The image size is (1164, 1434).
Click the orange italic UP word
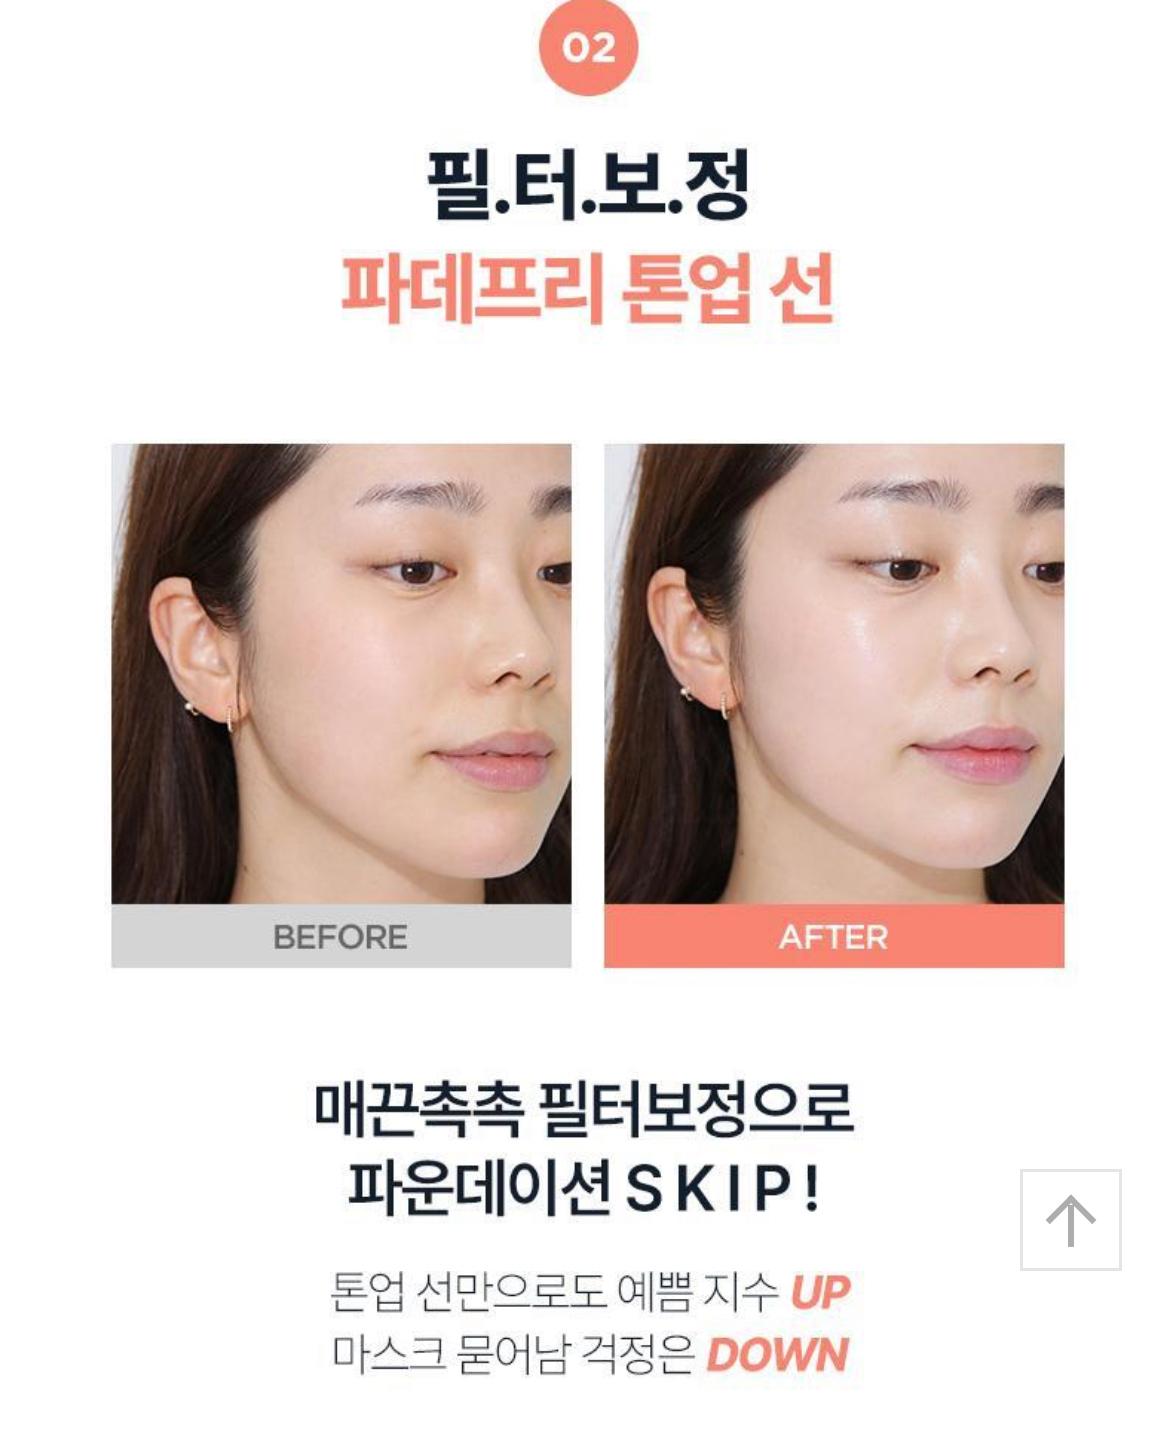820,1292
